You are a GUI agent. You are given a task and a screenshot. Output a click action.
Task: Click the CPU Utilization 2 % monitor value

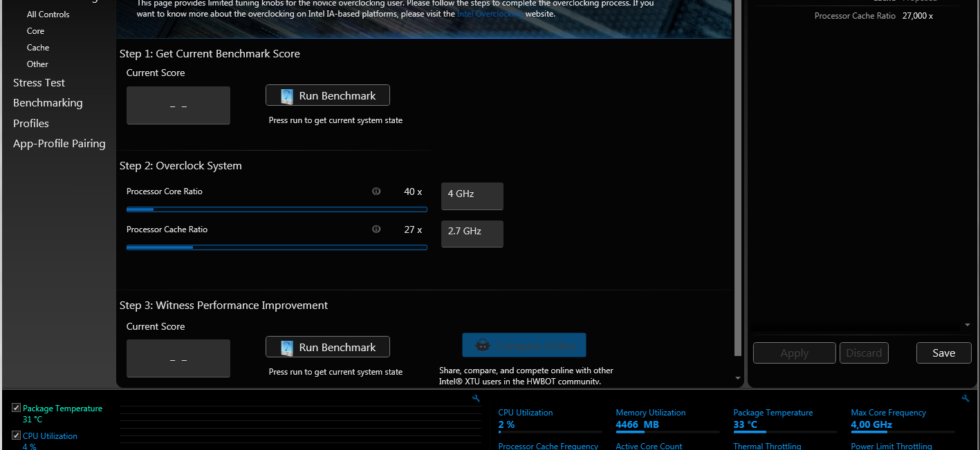point(506,425)
